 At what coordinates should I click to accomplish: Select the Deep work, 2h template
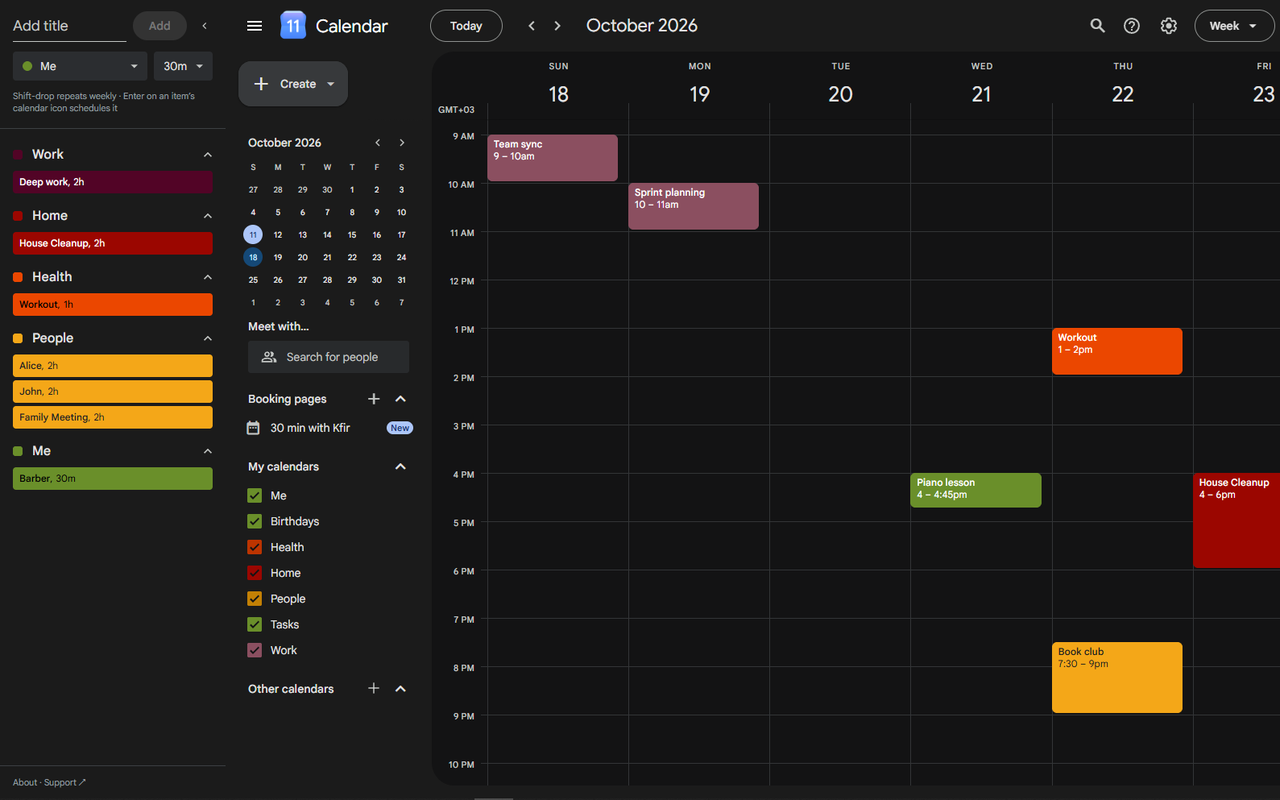click(x=112, y=182)
